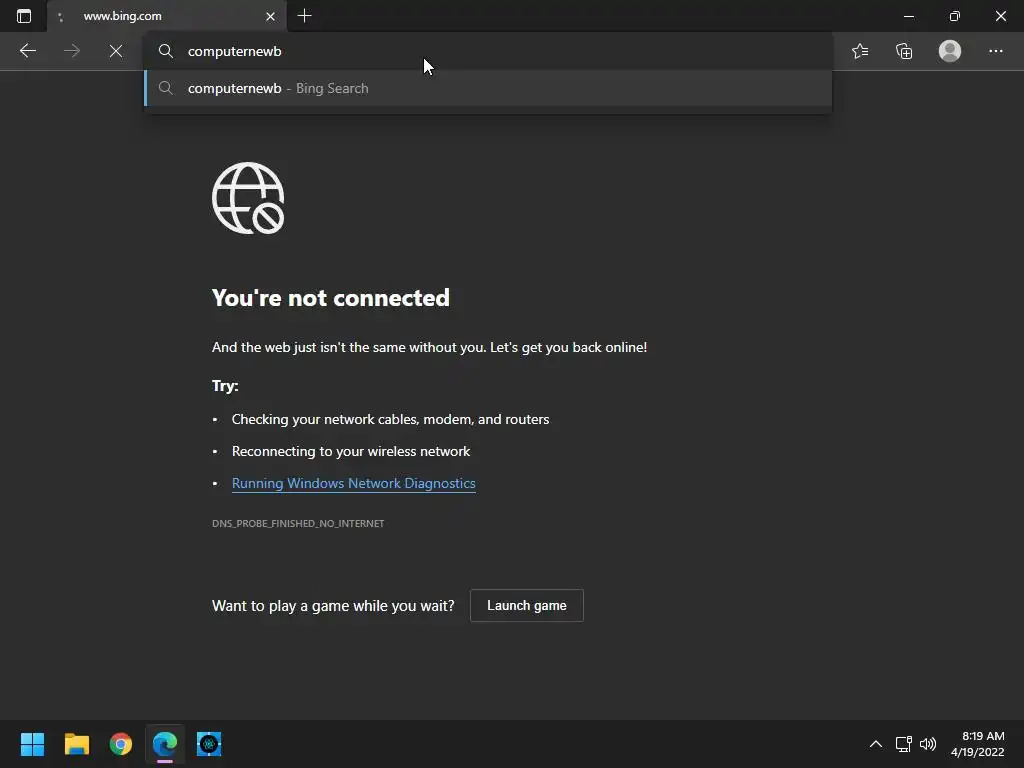This screenshot has width=1024, height=768.
Task: Restore down the Edge window
Action: point(954,16)
